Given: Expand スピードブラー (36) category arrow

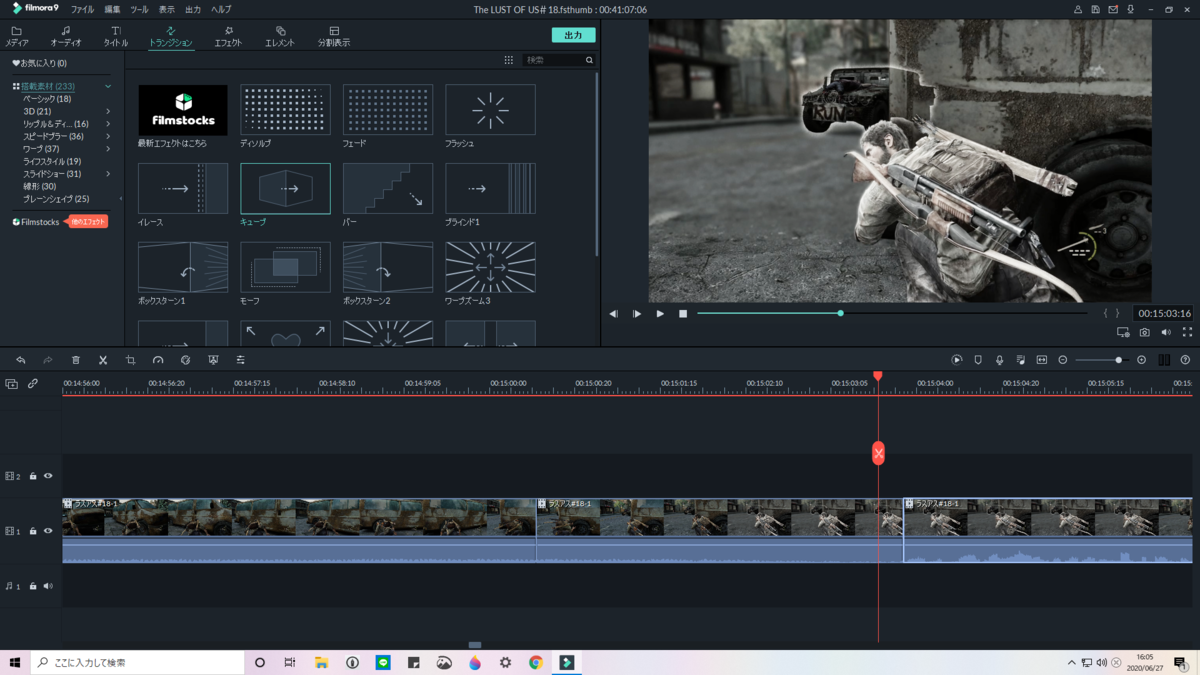Looking at the screenshot, I should point(108,136).
